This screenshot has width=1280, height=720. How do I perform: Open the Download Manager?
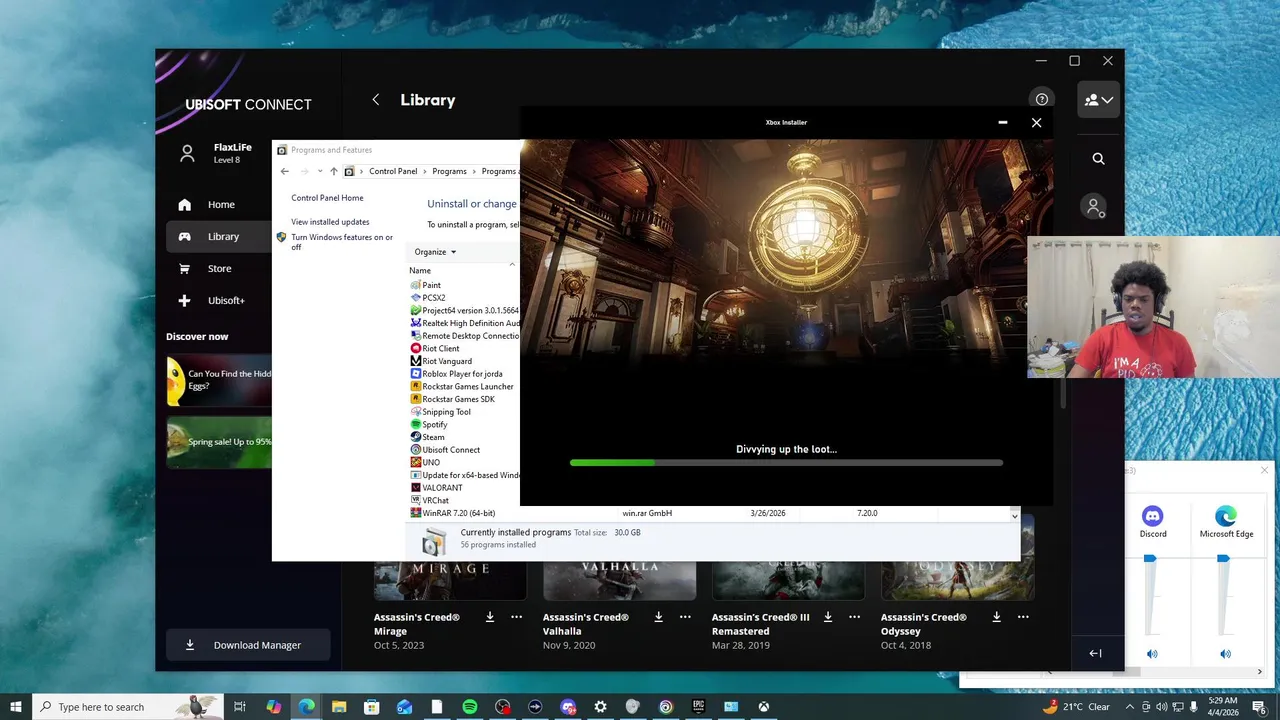tap(248, 645)
